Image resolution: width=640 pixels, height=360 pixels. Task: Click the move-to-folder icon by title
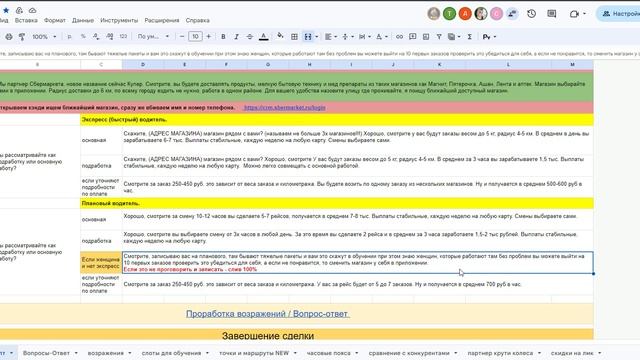(x=19, y=10)
